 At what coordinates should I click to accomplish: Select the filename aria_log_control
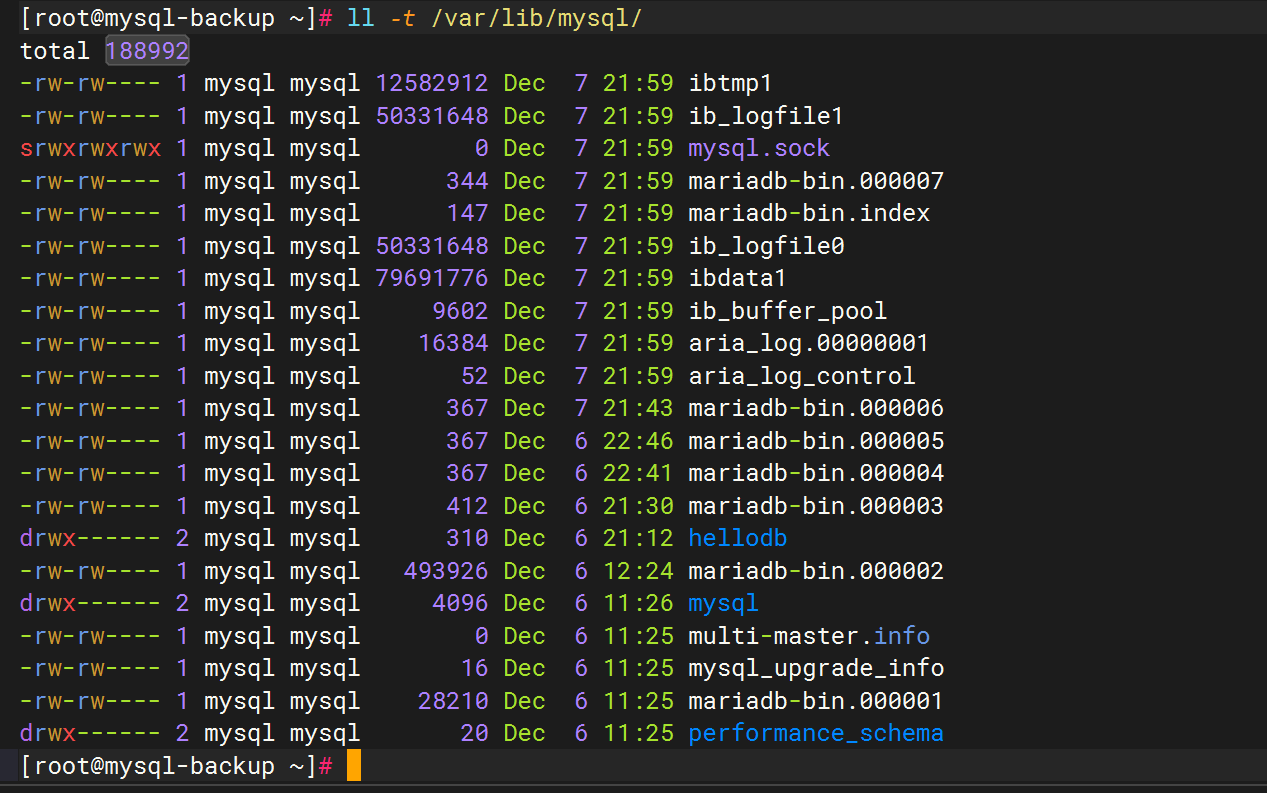coord(802,376)
